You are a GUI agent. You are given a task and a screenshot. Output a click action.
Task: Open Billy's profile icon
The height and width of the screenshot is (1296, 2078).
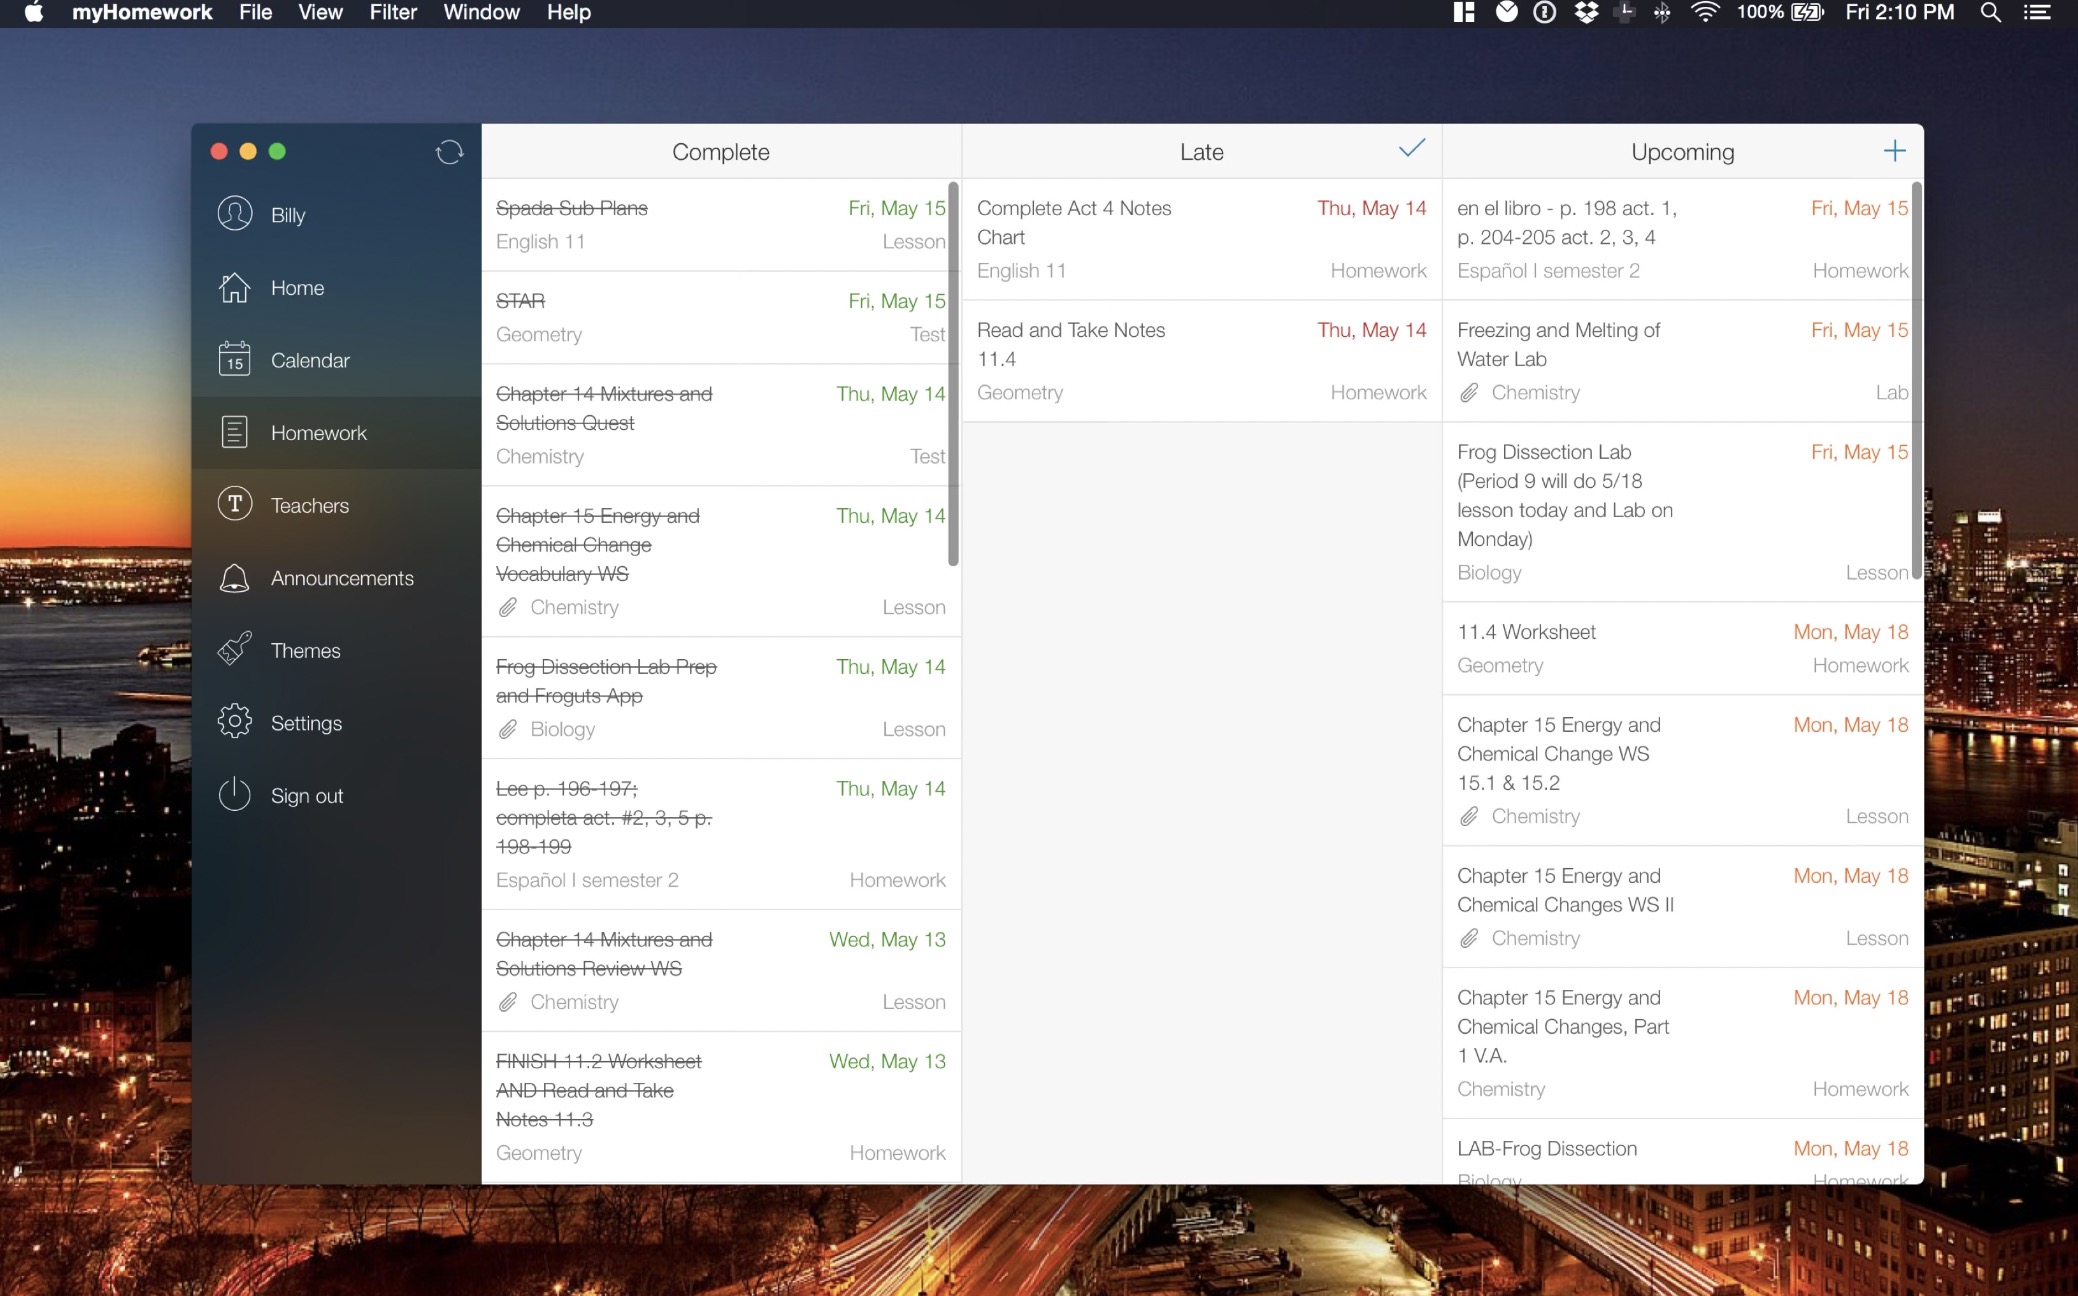click(235, 214)
